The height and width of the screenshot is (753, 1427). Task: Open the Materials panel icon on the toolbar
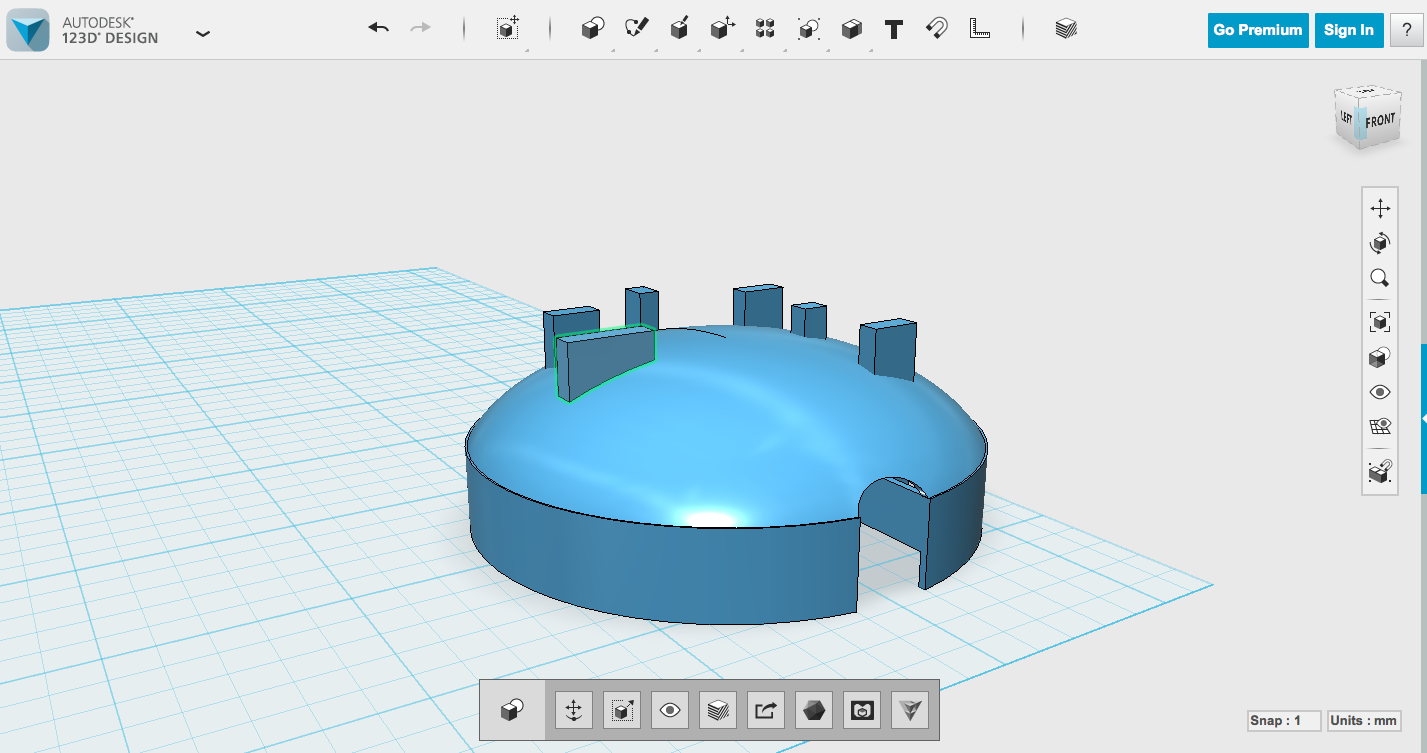pyautogui.click(x=1064, y=29)
